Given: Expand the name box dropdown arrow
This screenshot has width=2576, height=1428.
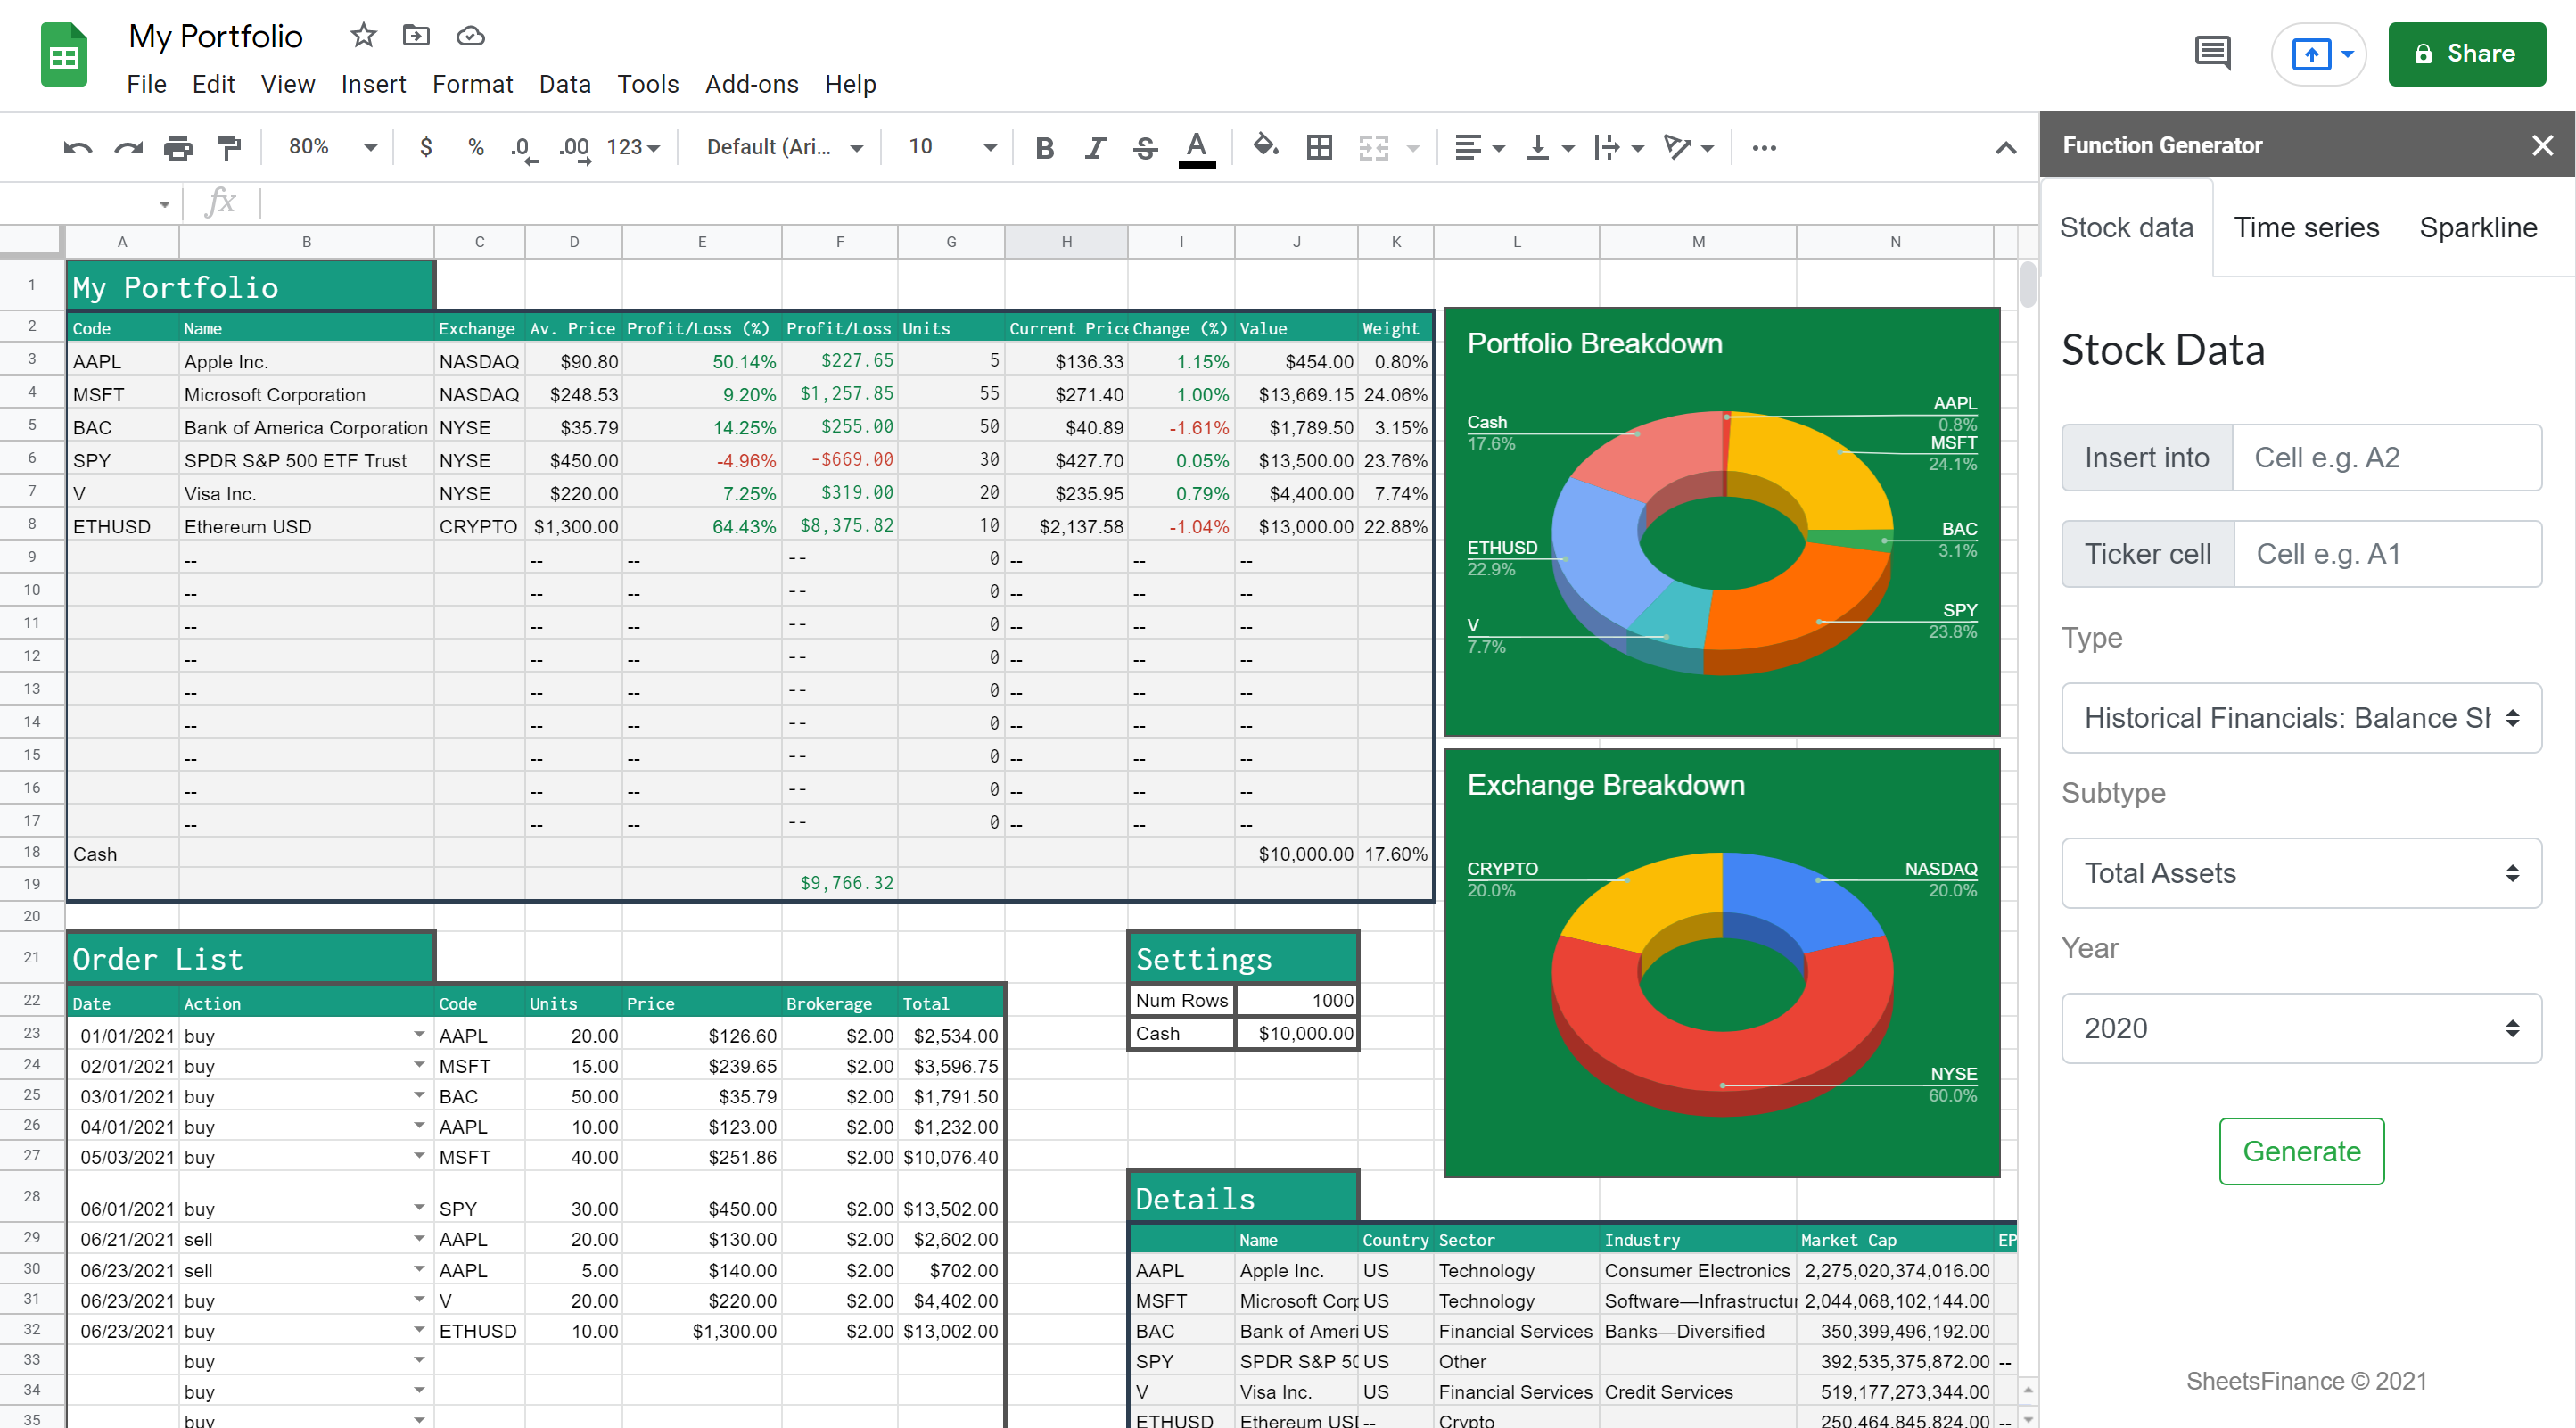Looking at the screenshot, I should [x=164, y=205].
